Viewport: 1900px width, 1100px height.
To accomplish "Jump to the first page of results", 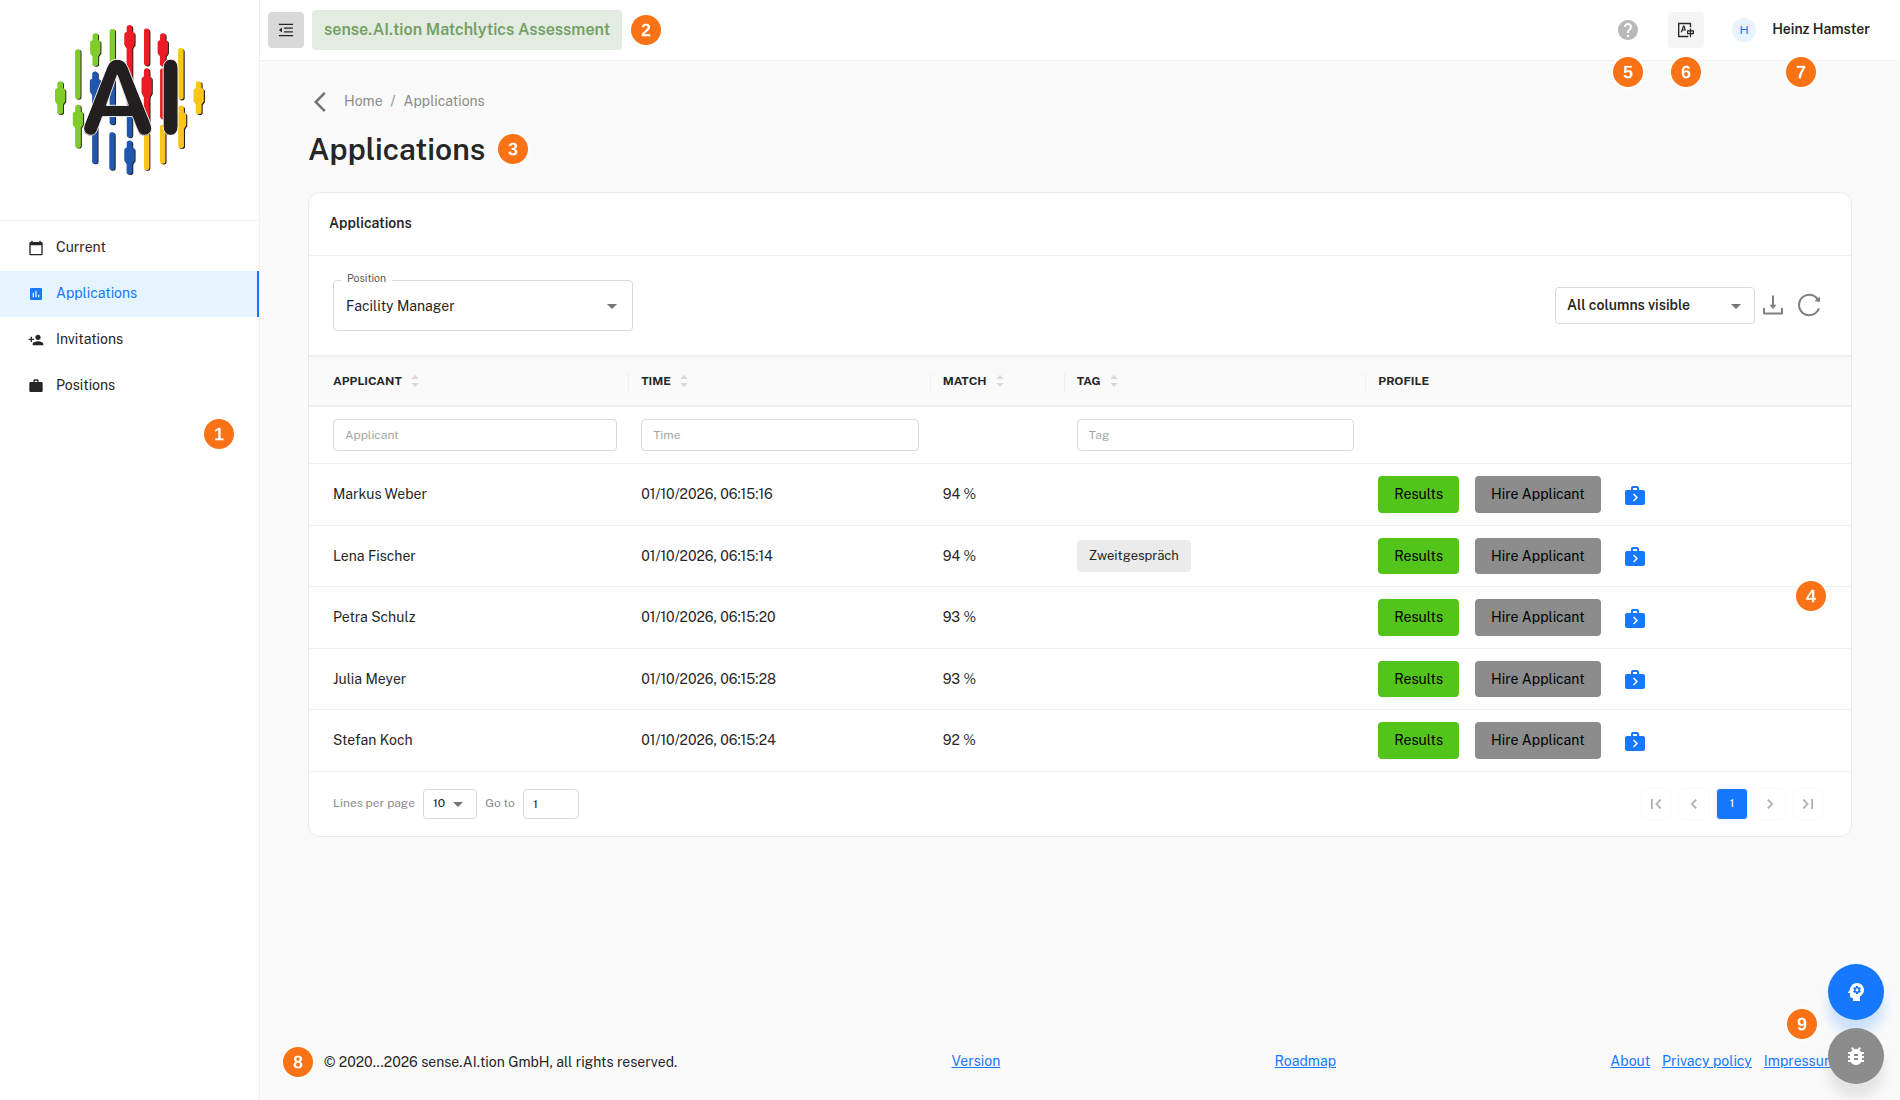I will (1656, 804).
